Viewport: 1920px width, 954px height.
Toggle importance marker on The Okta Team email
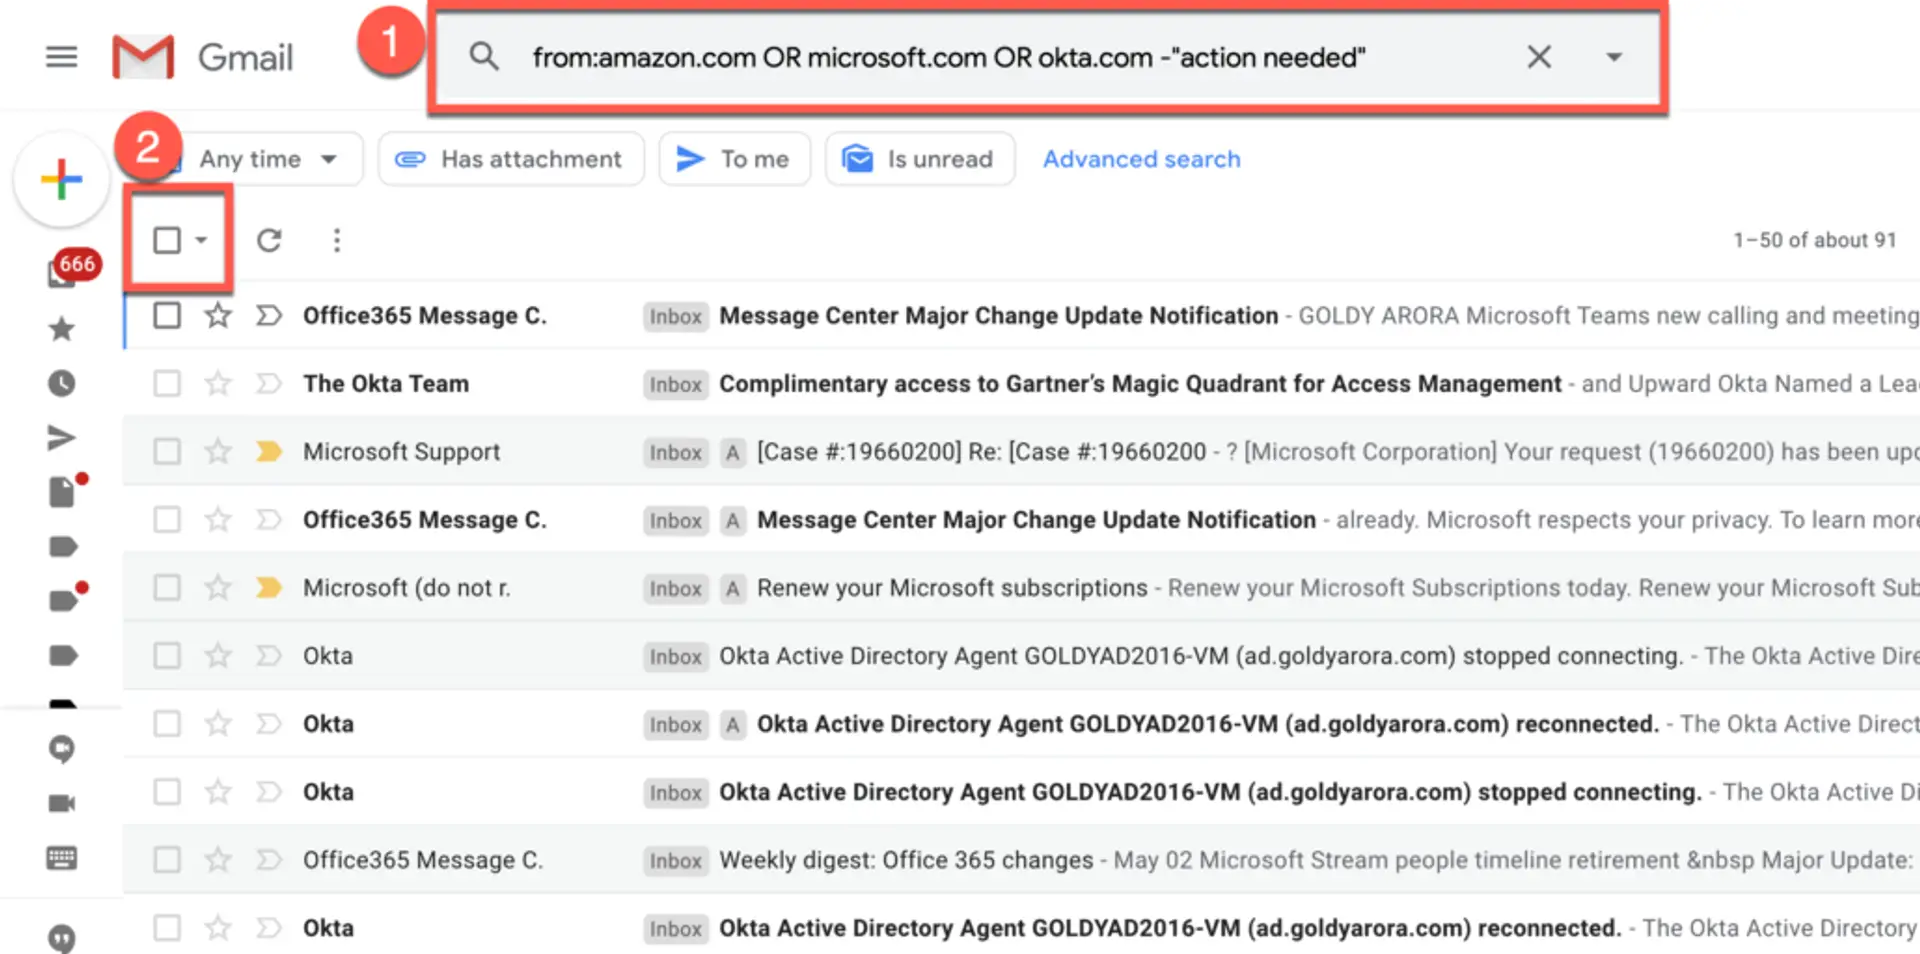point(268,383)
